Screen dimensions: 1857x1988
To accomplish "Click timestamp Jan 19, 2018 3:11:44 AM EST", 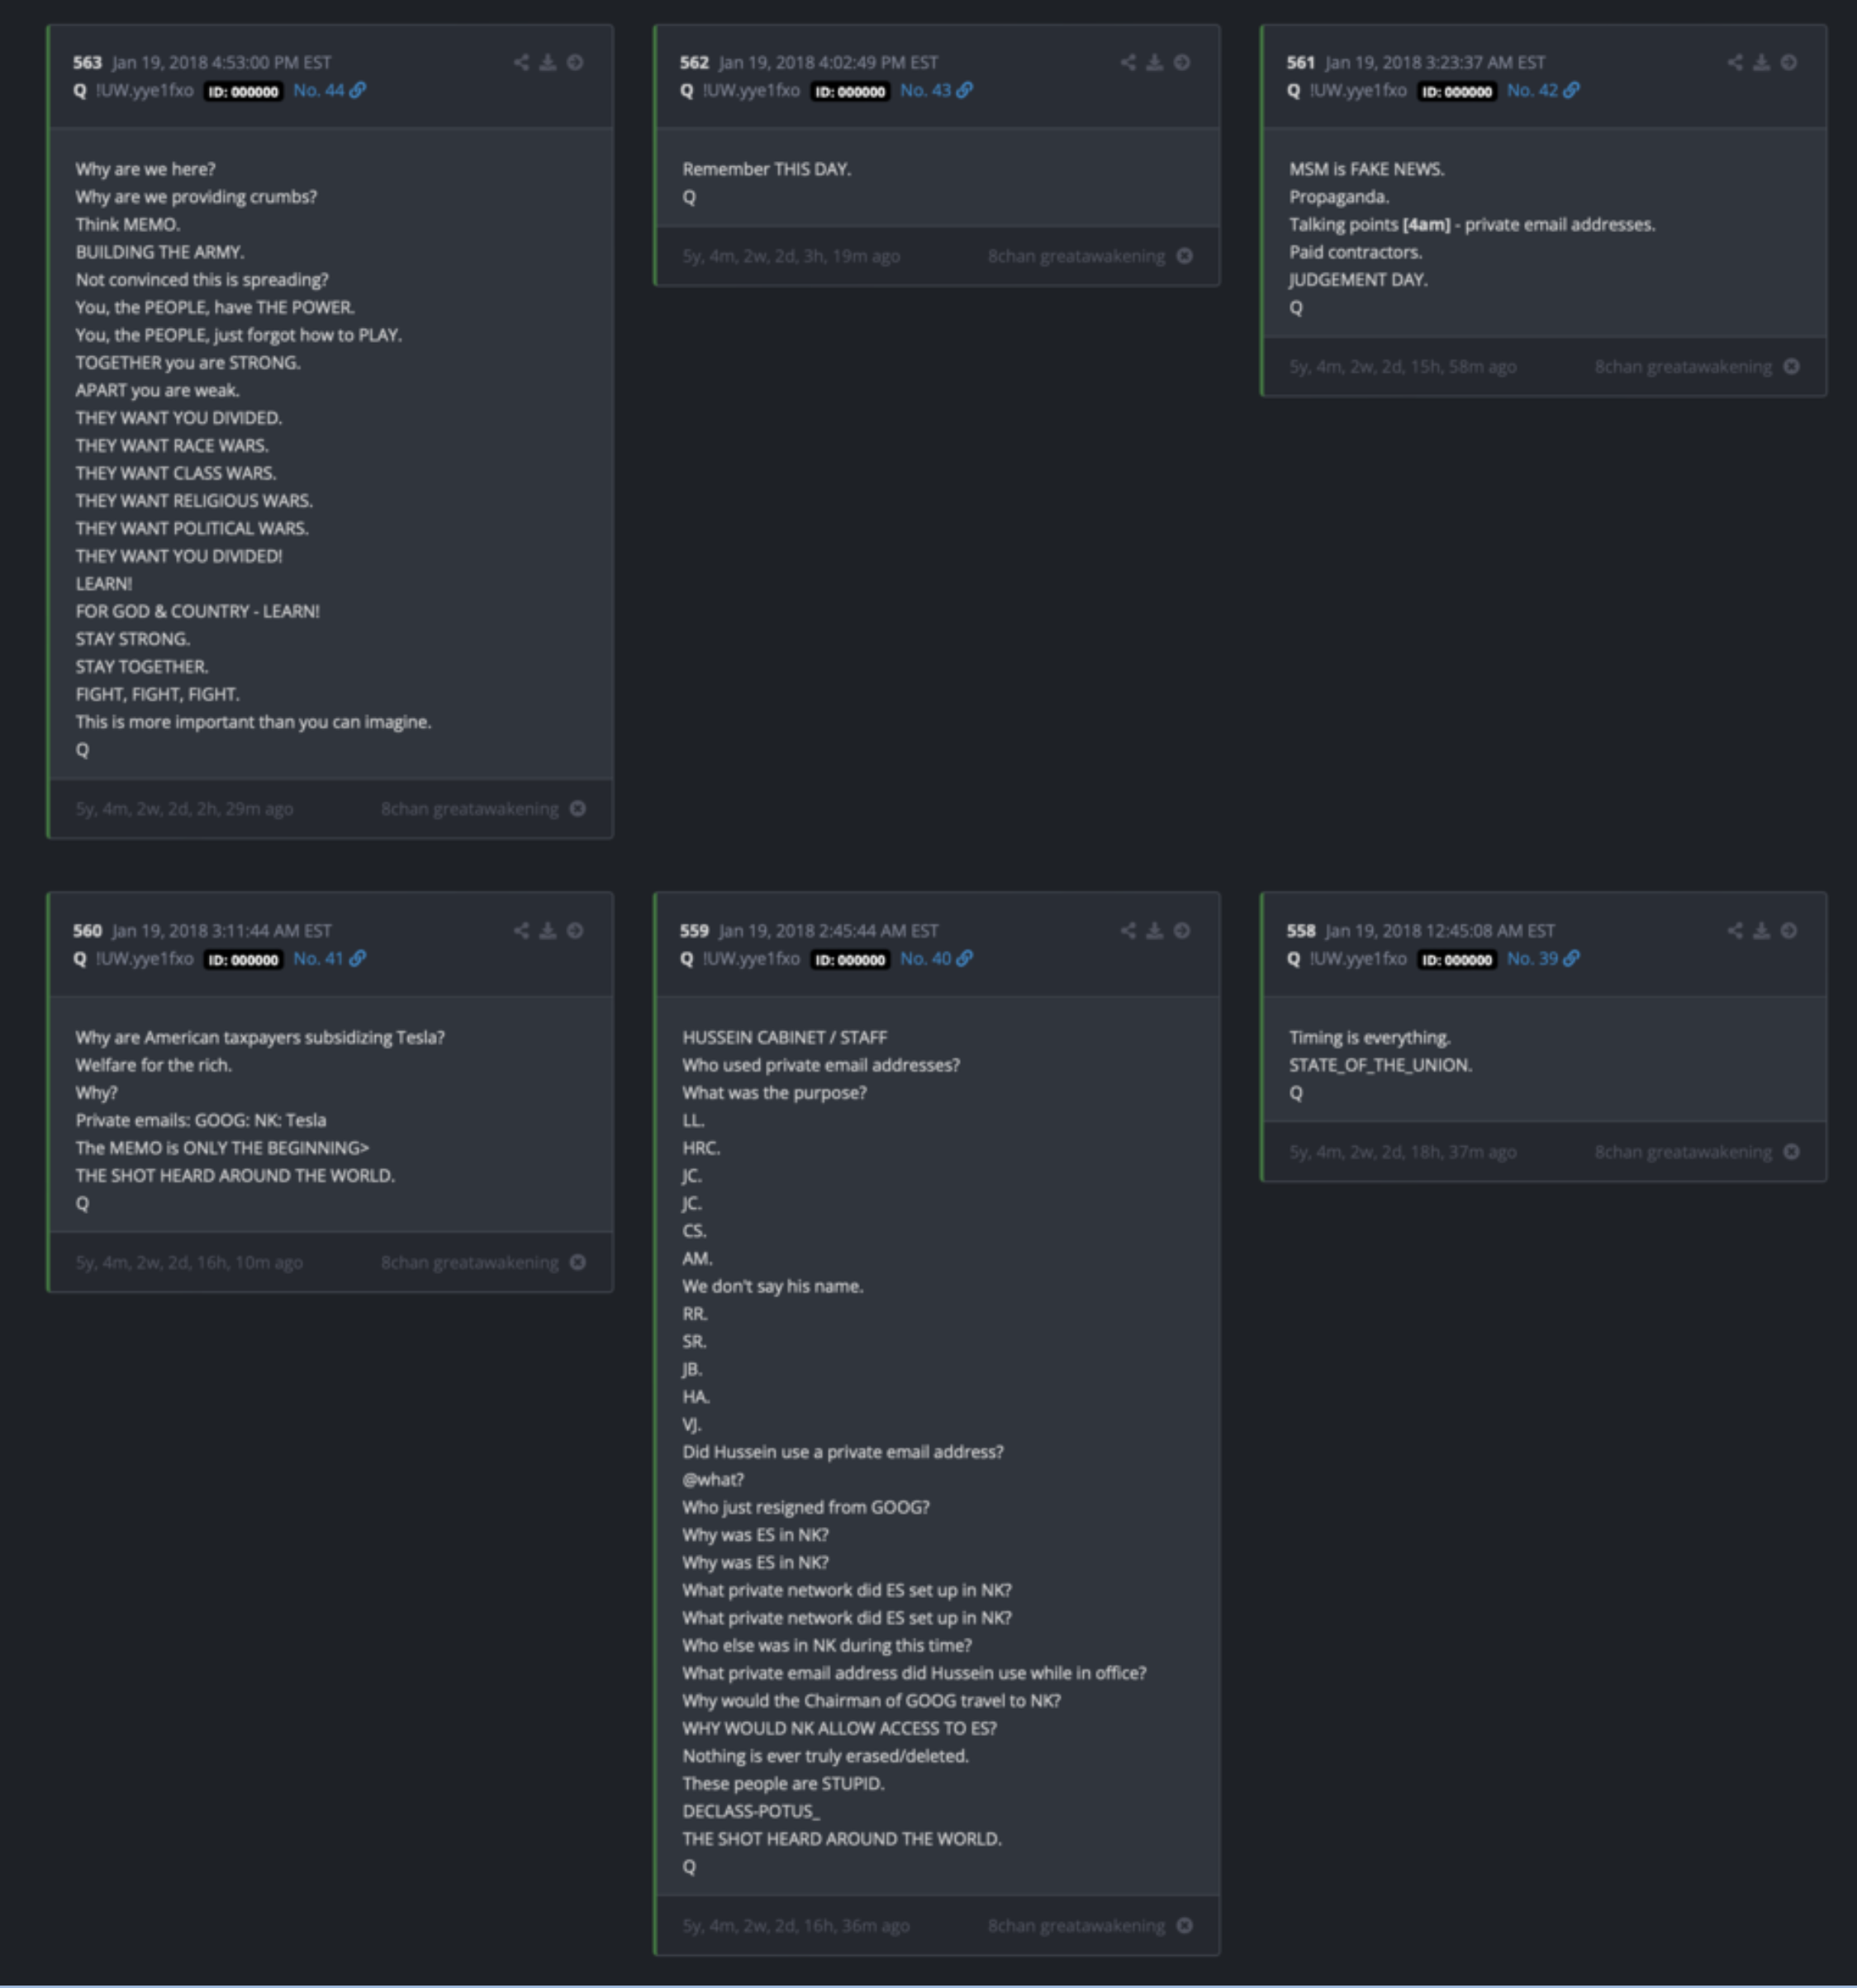I will coord(222,931).
